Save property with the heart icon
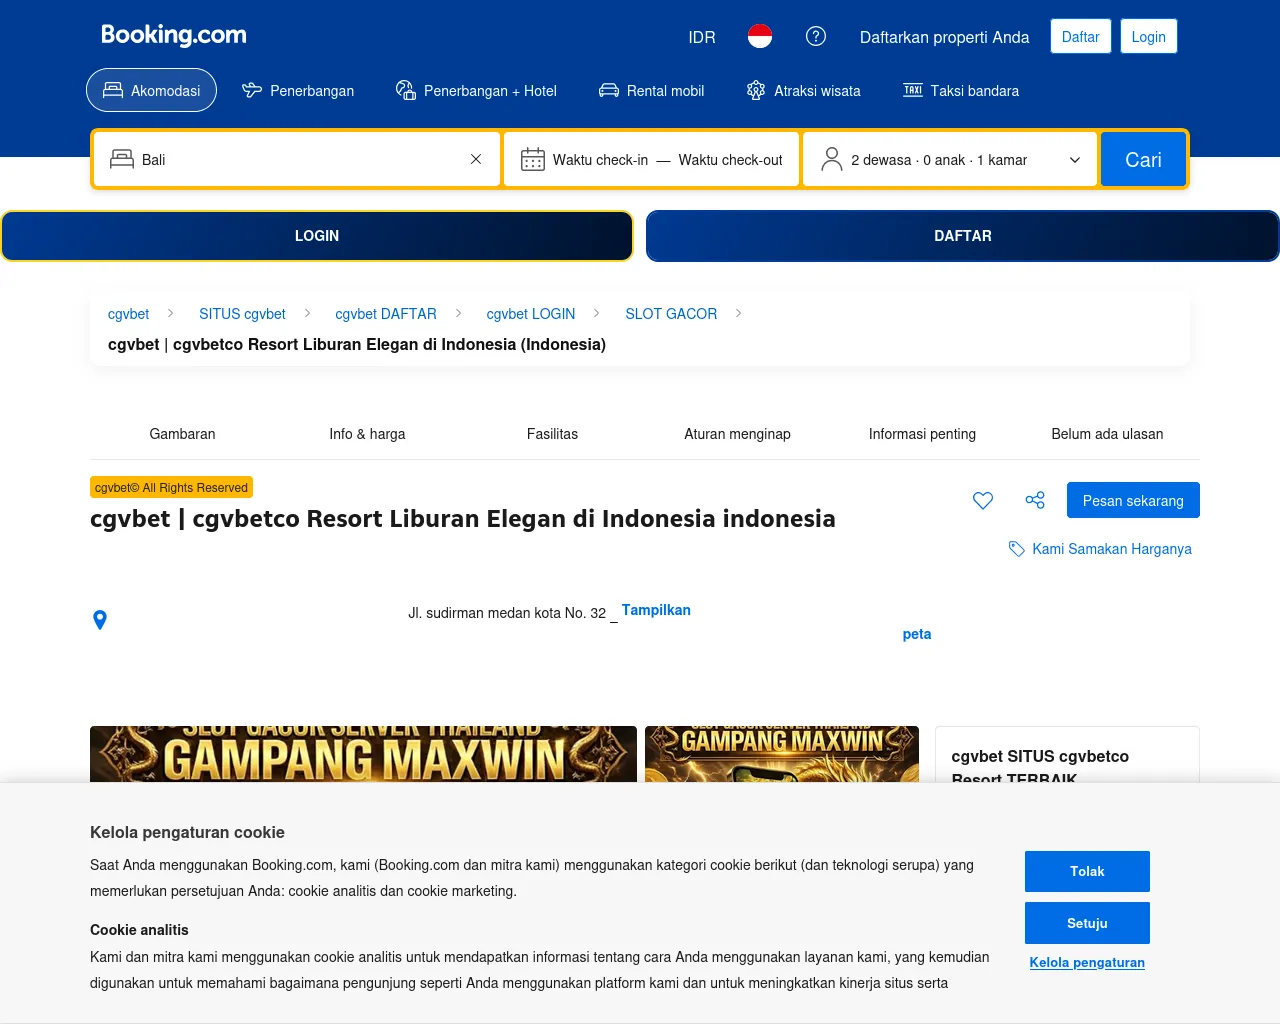 983,500
